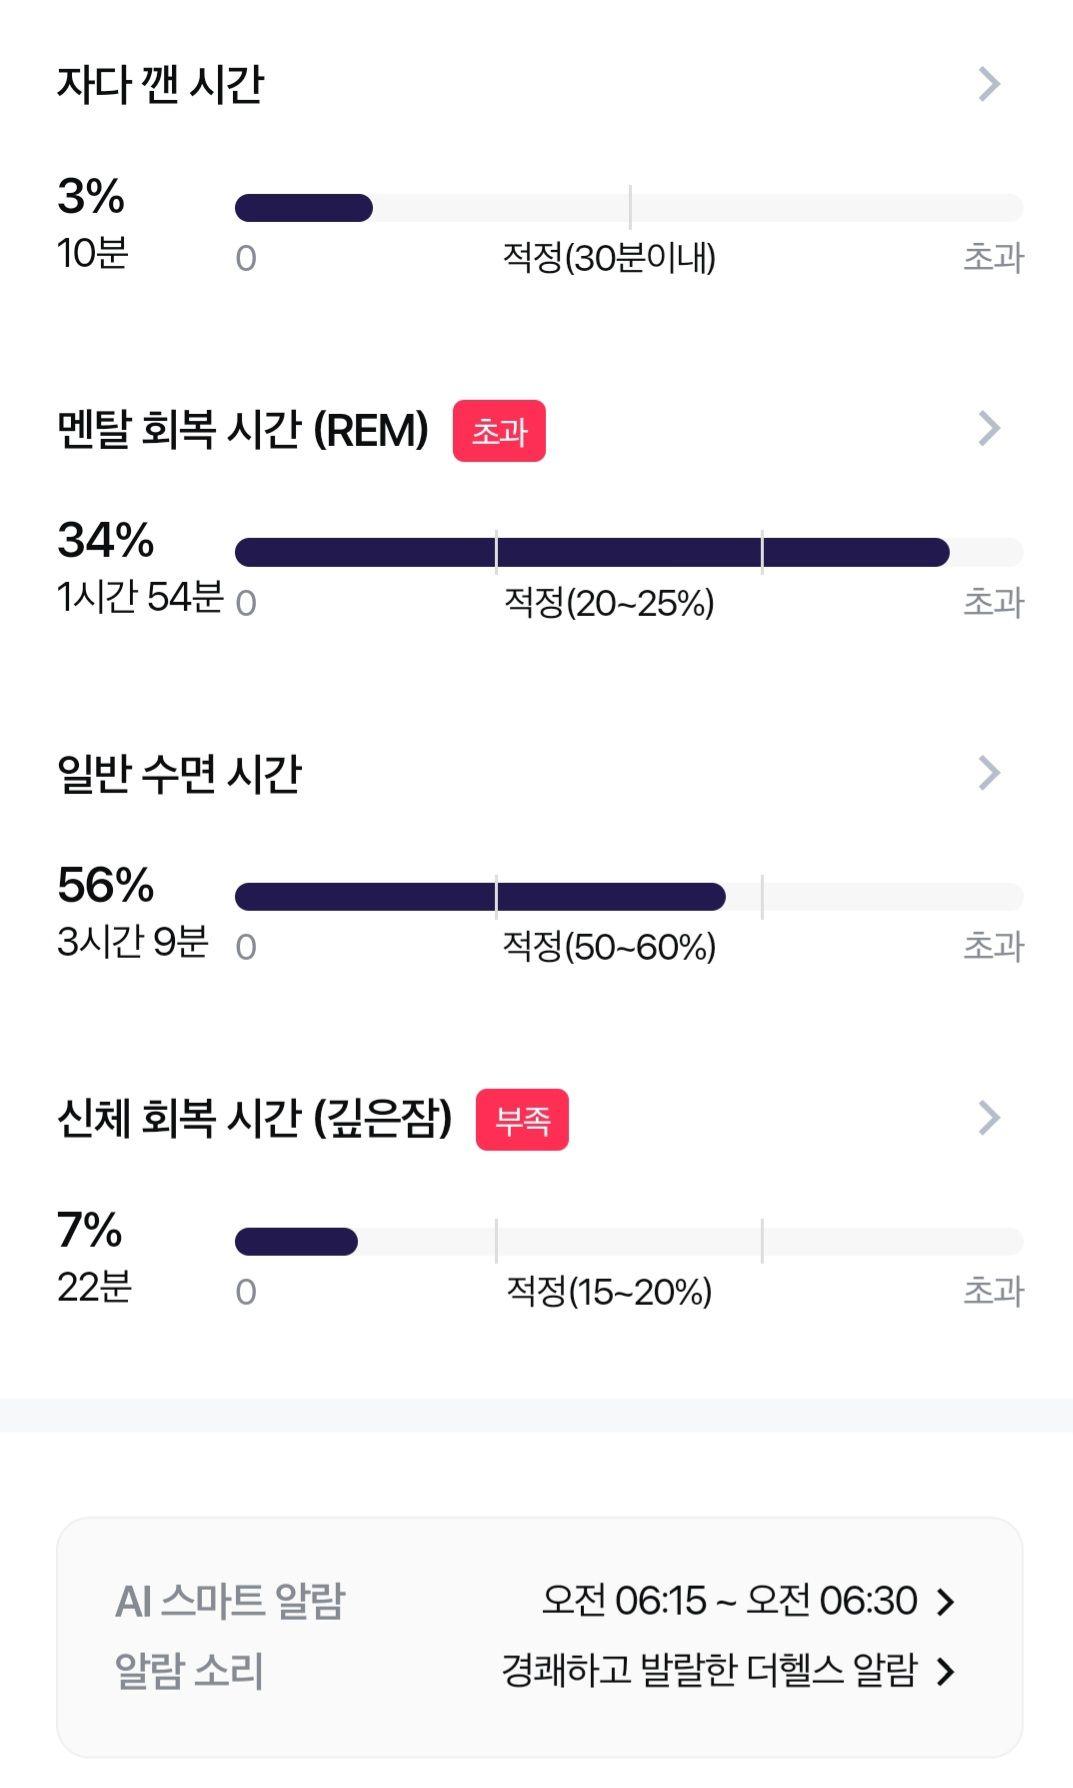1073x1788 pixels.
Task: Tap 경쾌하고 발랄한 더헬스 알람 sound option
Action: (x=709, y=1670)
